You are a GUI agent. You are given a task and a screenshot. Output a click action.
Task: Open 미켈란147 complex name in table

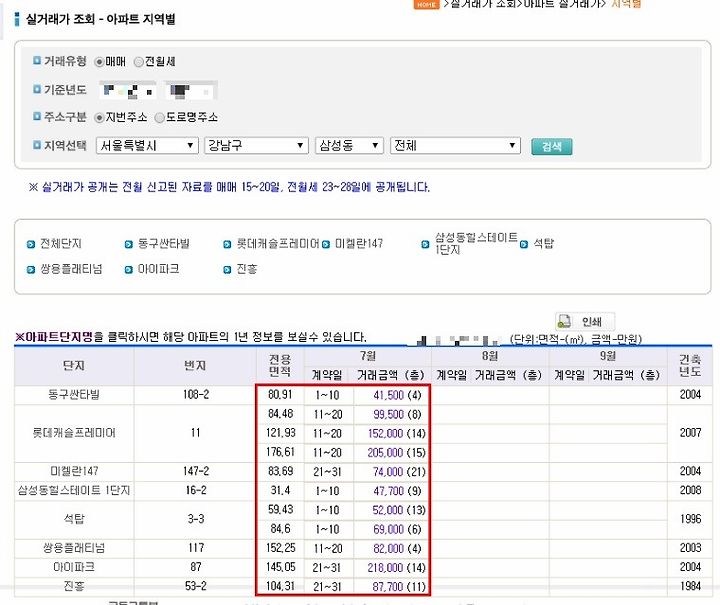point(74,471)
